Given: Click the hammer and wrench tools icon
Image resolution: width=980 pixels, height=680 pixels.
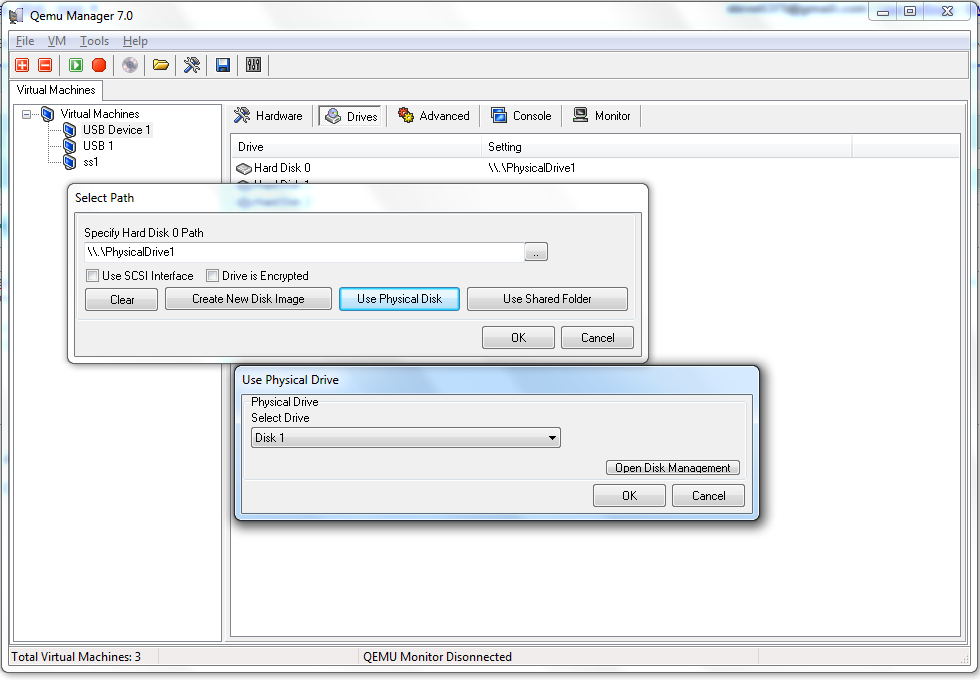Looking at the screenshot, I should point(192,65).
